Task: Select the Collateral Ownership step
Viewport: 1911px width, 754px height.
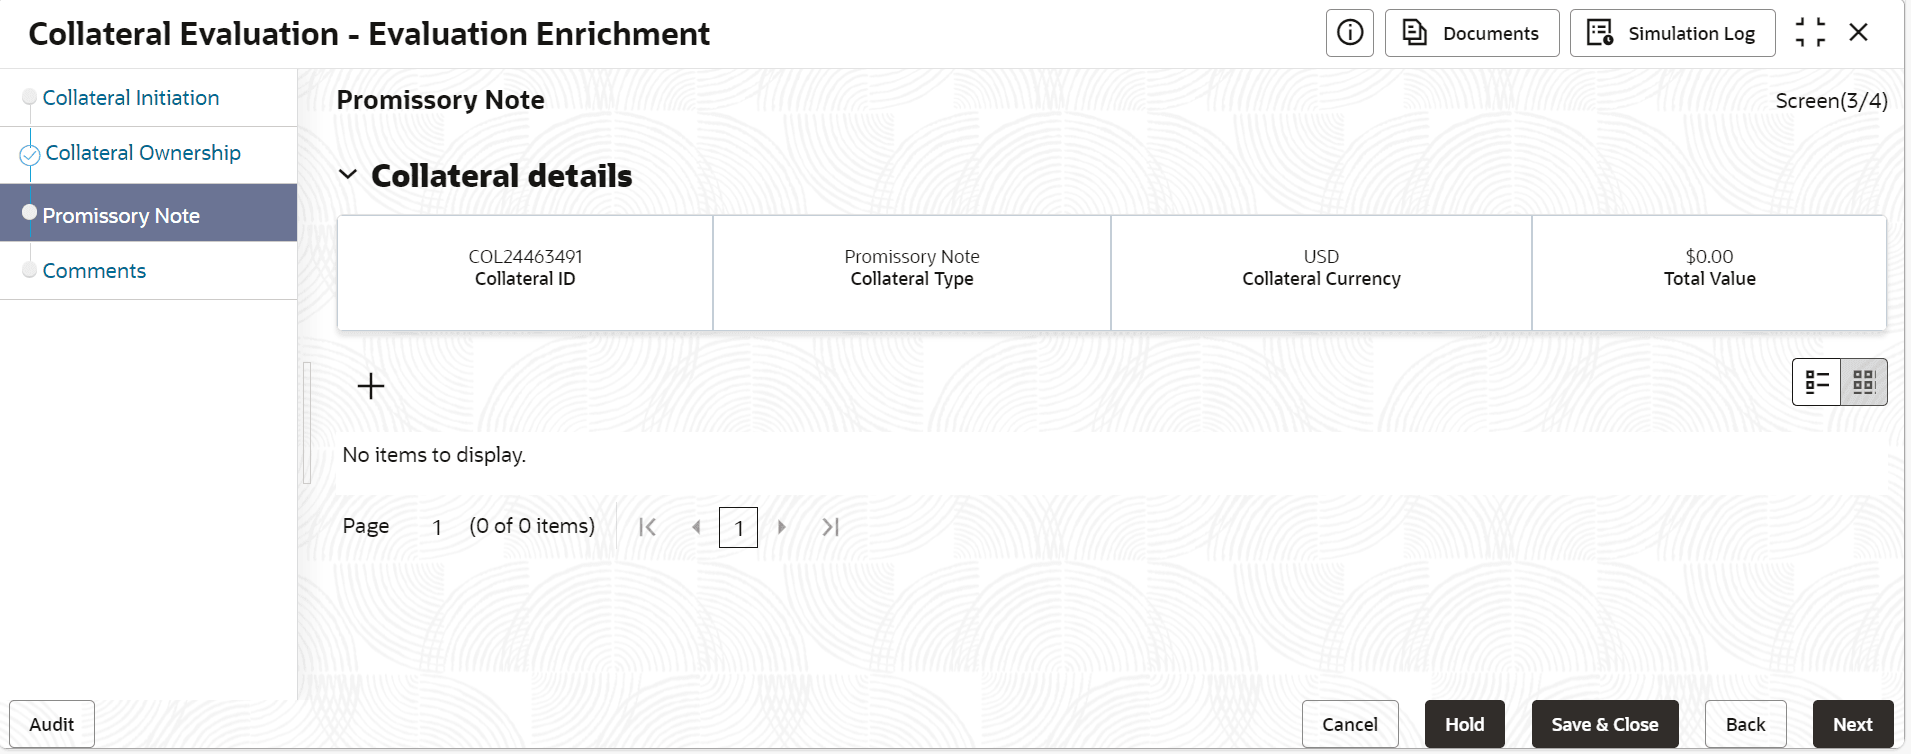Action: [x=143, y=153]
